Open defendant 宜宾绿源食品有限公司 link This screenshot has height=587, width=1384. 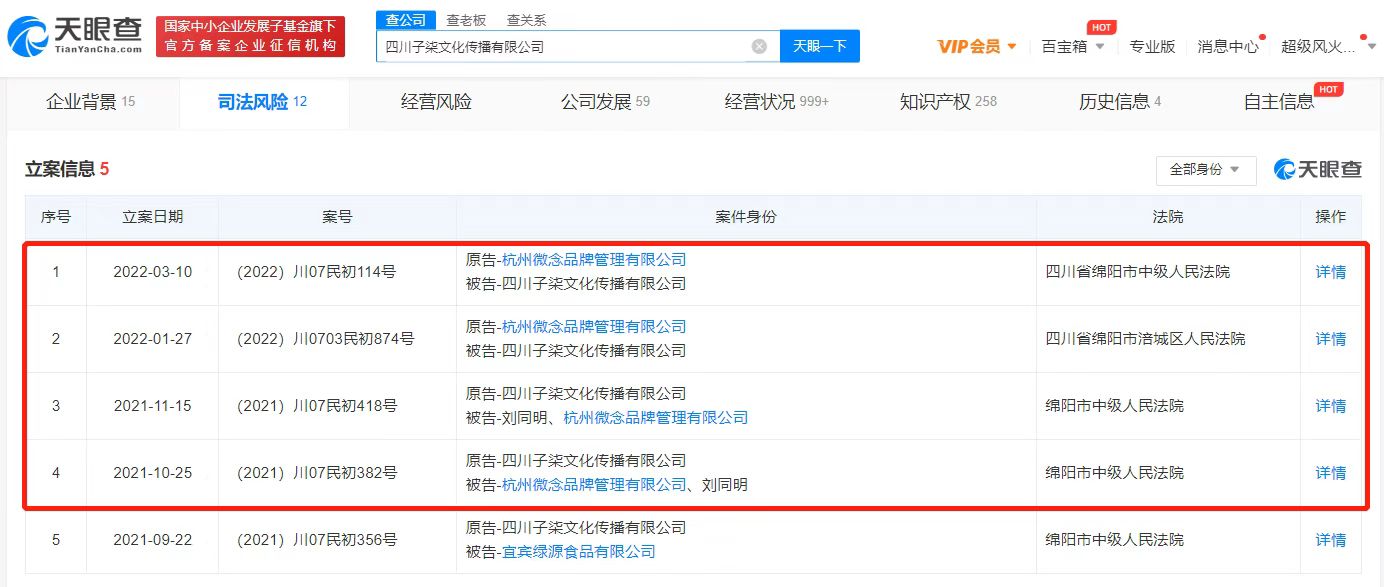click(x=579, y=552)
